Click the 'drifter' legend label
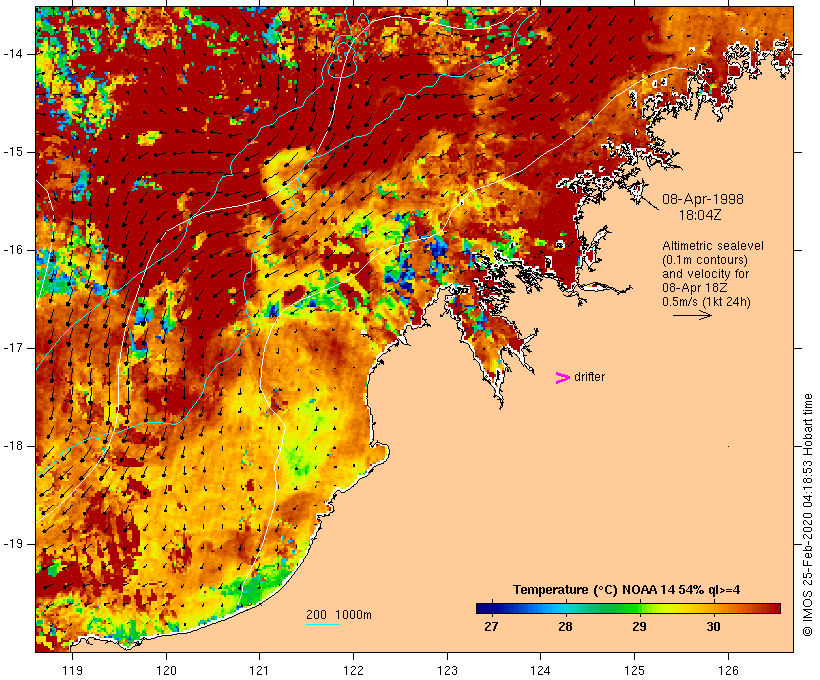 (x=589, y=377)
